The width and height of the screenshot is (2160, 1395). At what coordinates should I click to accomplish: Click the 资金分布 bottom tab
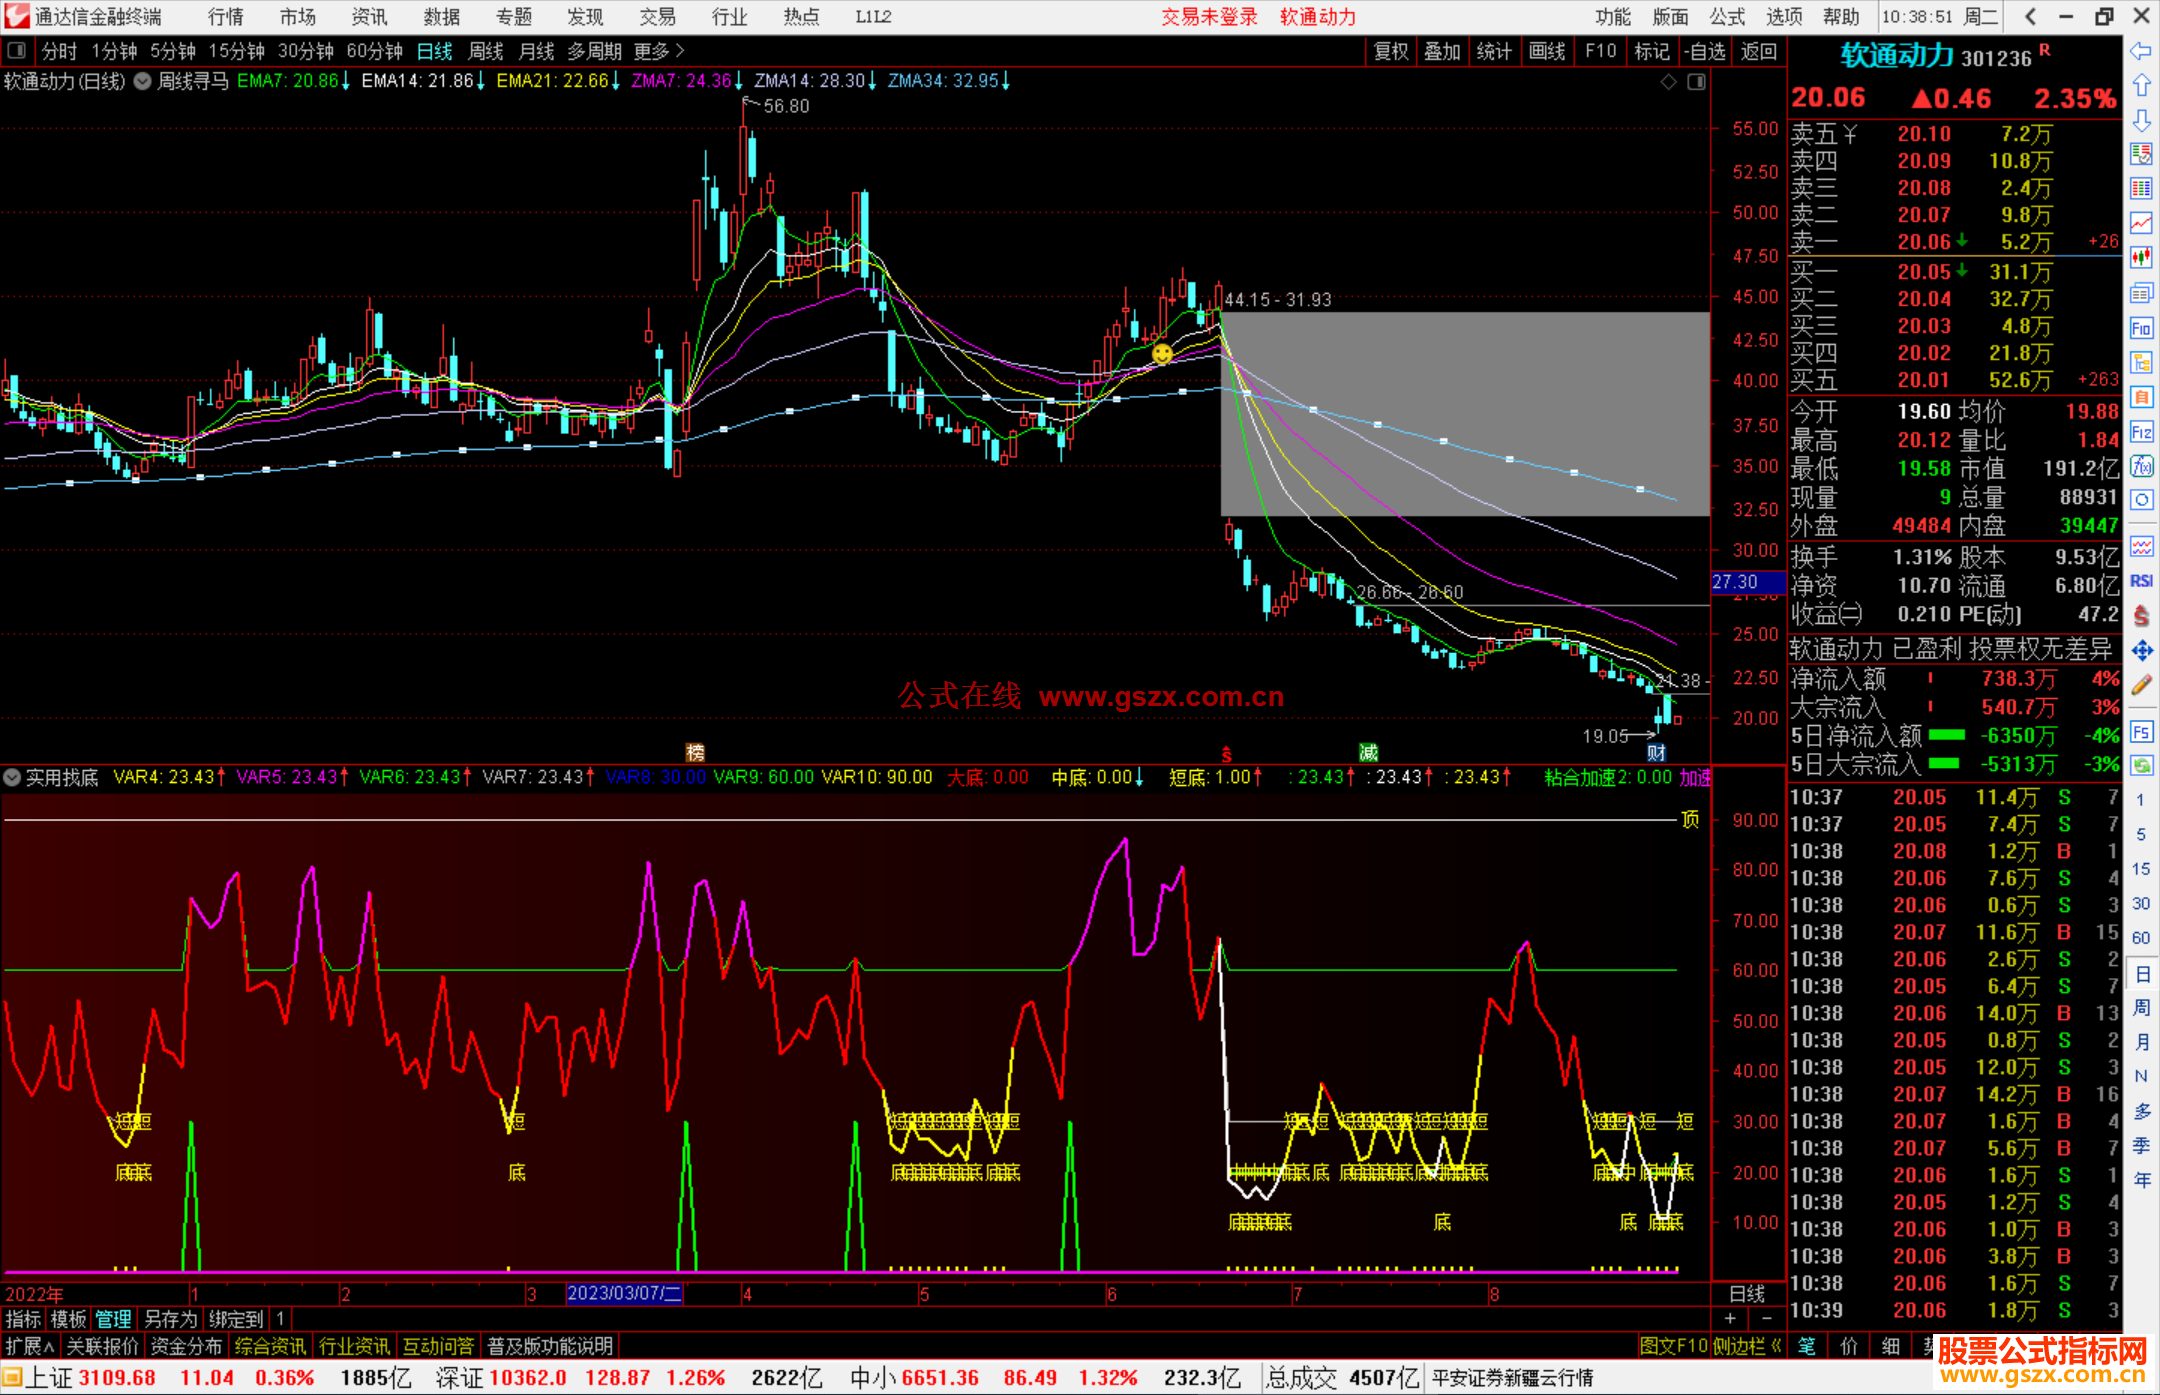[x=186, y=1346]
